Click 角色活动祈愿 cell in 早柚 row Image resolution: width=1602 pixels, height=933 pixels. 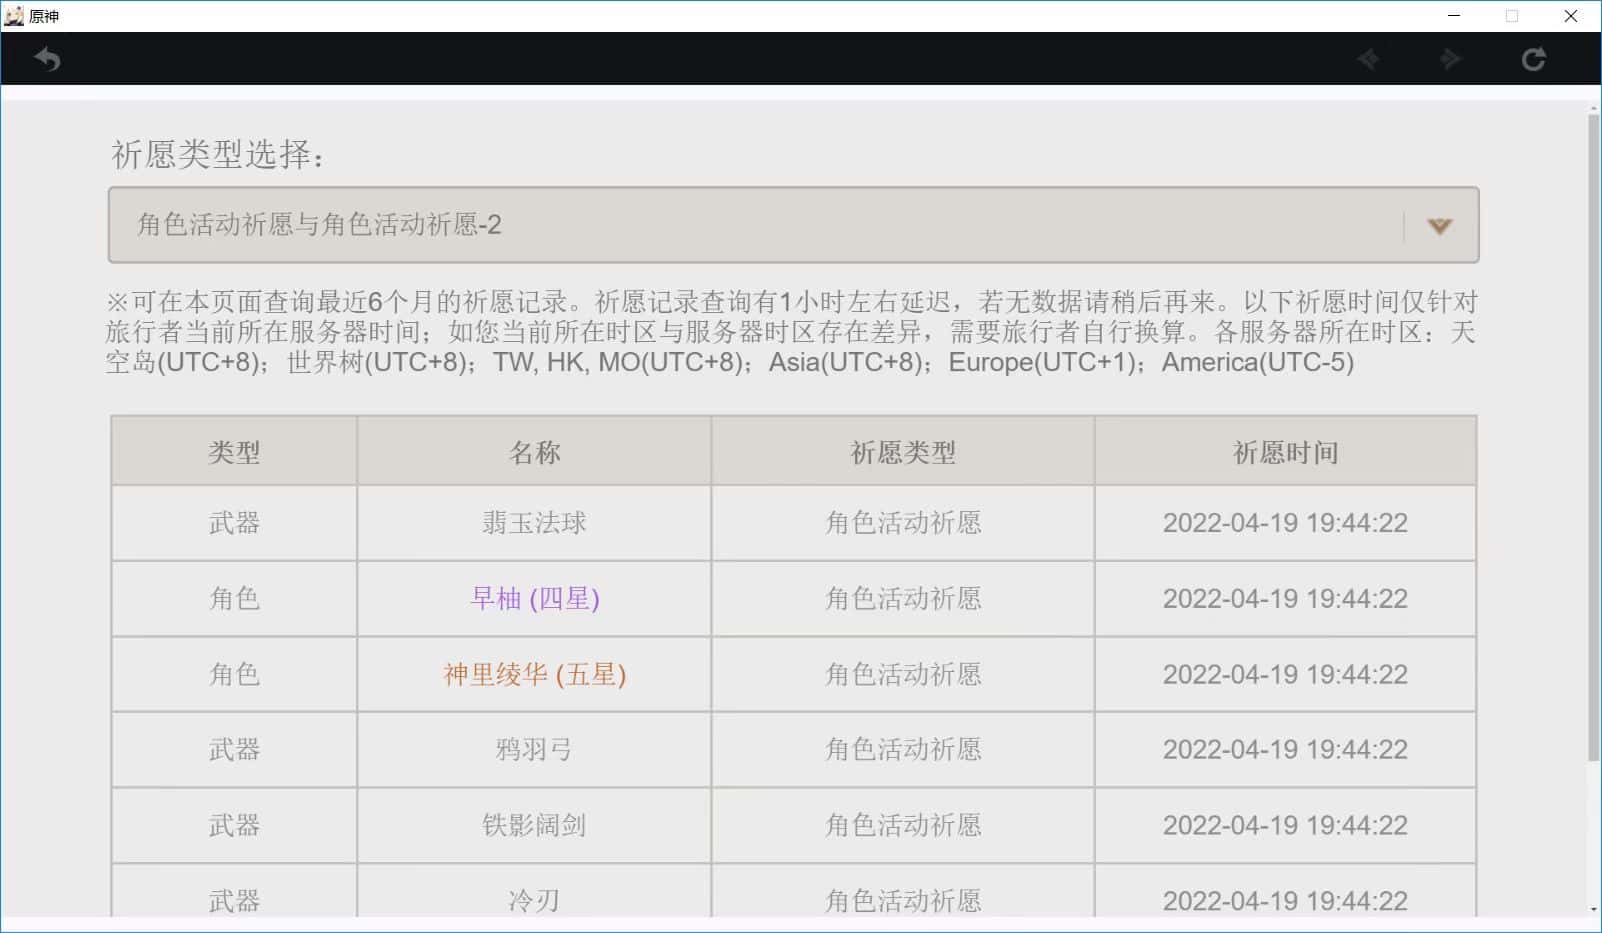pos(903,599)
